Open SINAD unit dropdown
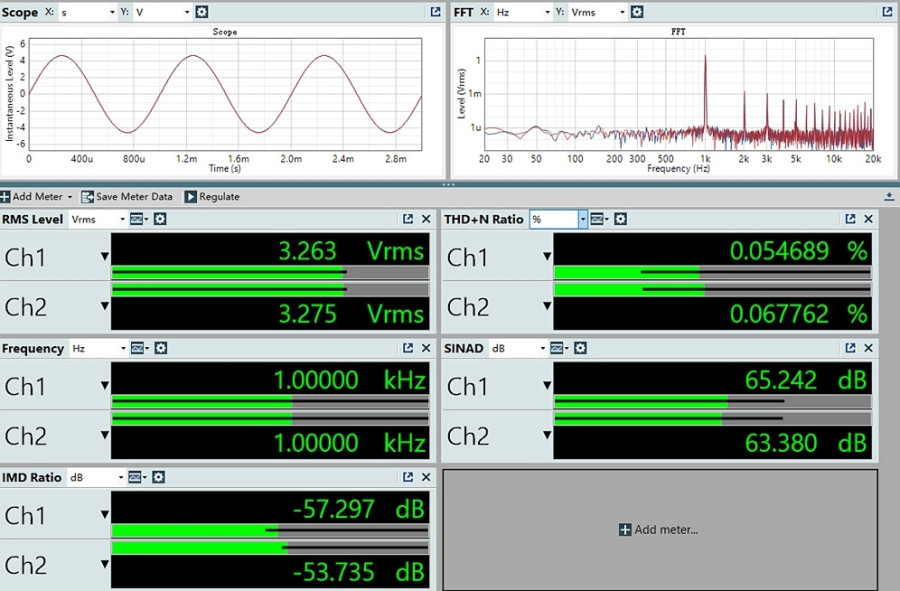Viewport: 900px width, 591px height. 517,348
